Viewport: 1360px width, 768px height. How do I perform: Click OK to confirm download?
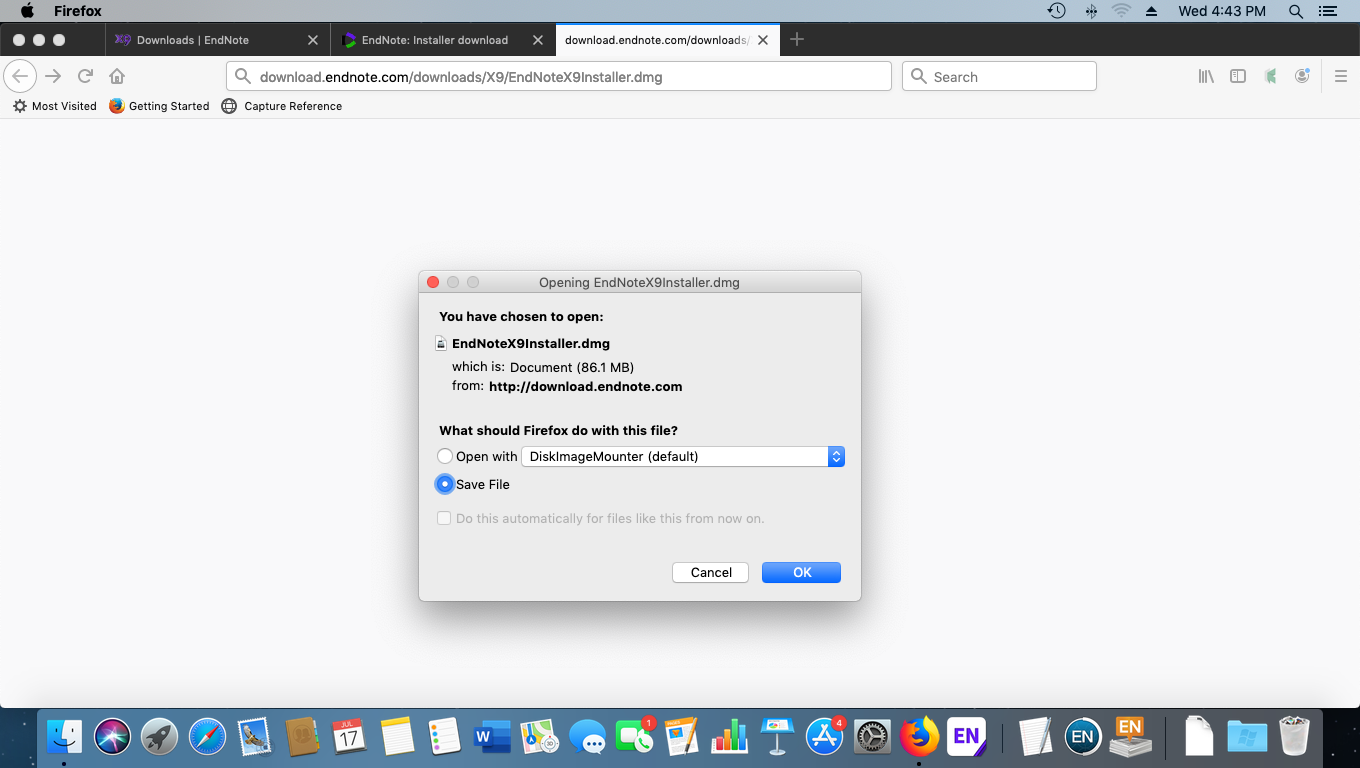point(801,572)
